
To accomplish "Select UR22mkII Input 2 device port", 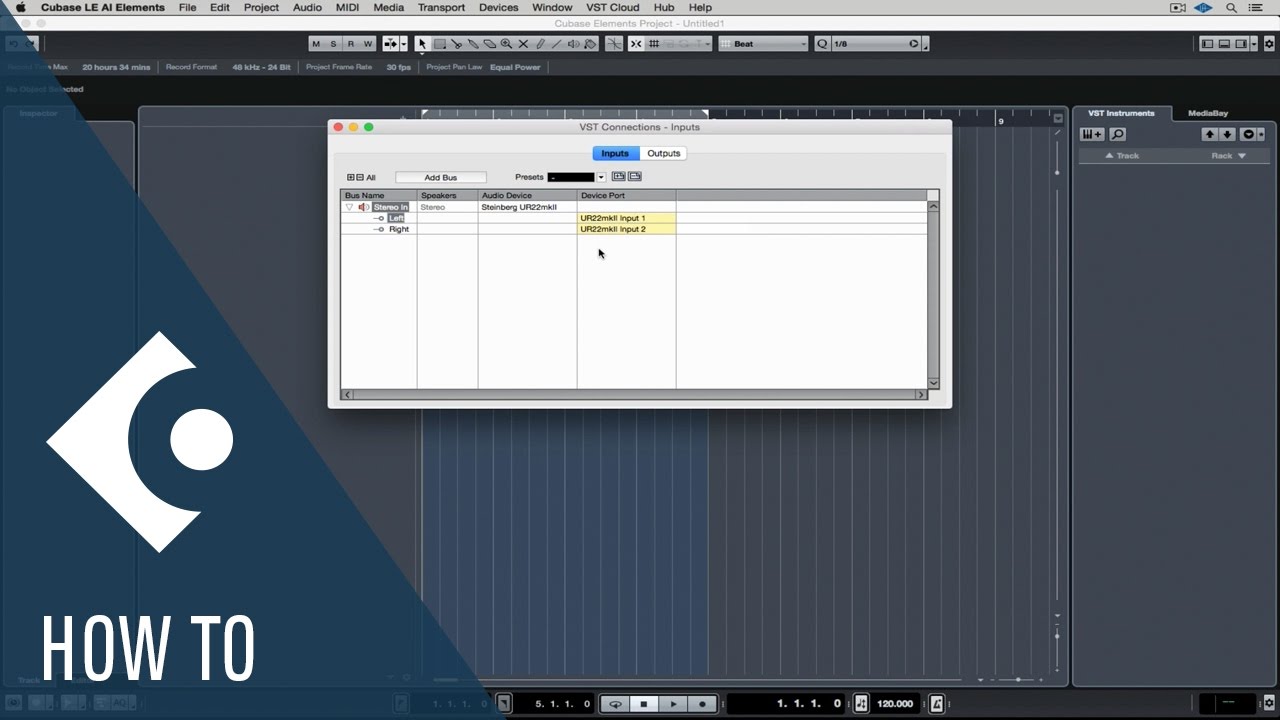I will (626, 229).
